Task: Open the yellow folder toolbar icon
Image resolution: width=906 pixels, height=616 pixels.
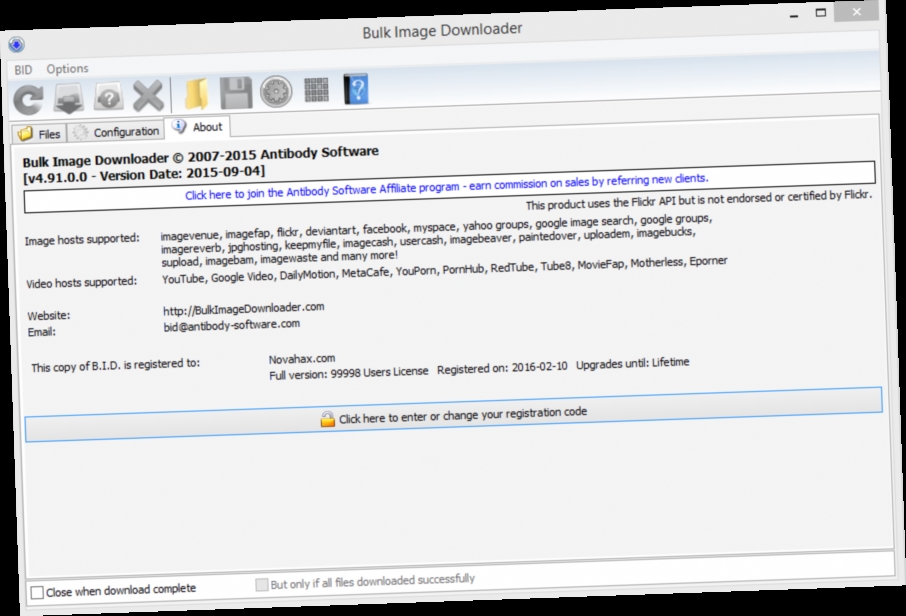Action: click(x=197, y=94)
